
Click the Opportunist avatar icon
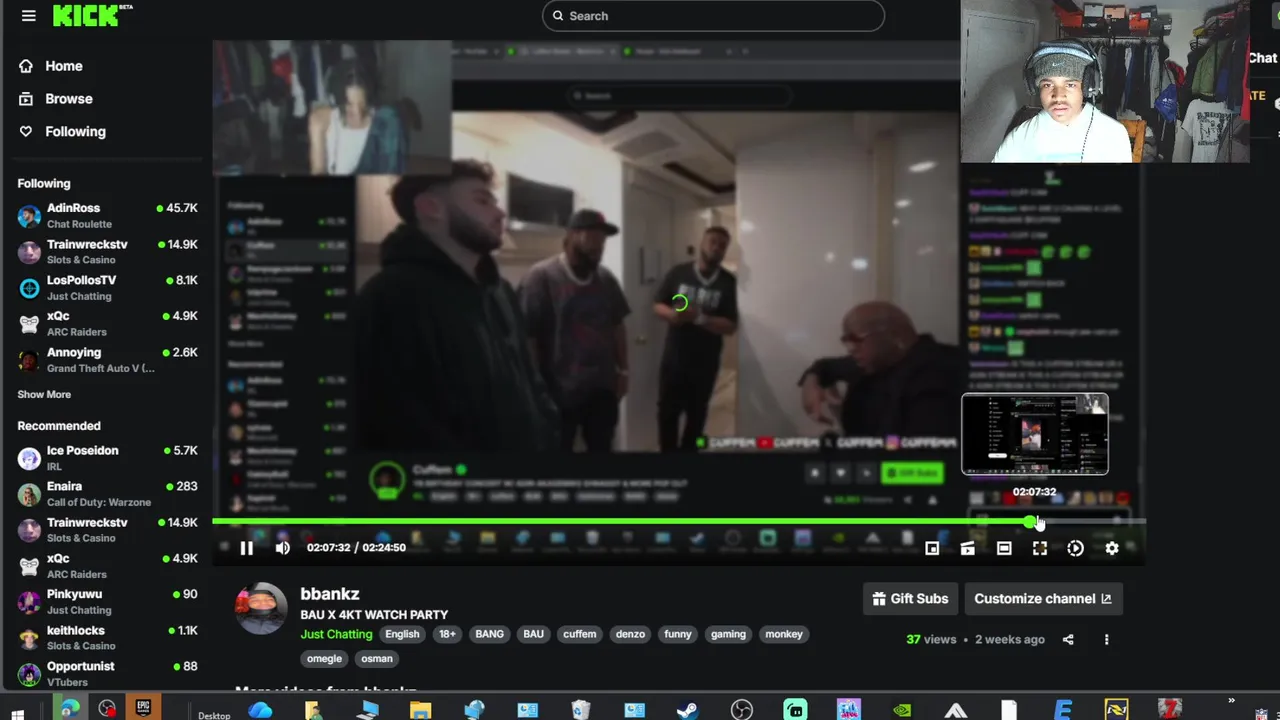click(29, 674)
